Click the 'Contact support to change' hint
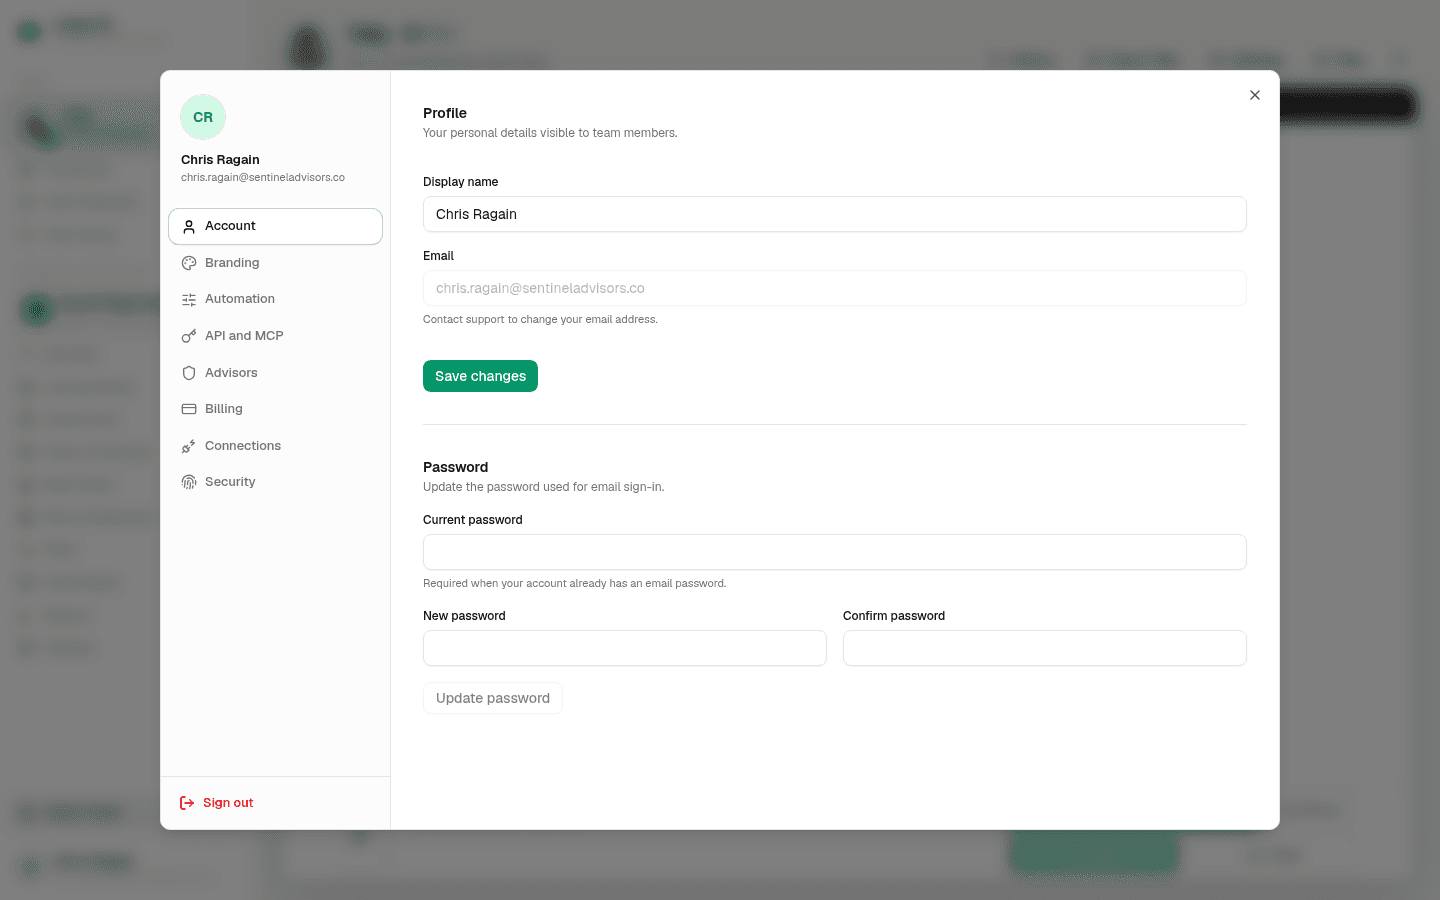Image resolution: width=1440 pixels, height=900 pixels. [540, 320]
